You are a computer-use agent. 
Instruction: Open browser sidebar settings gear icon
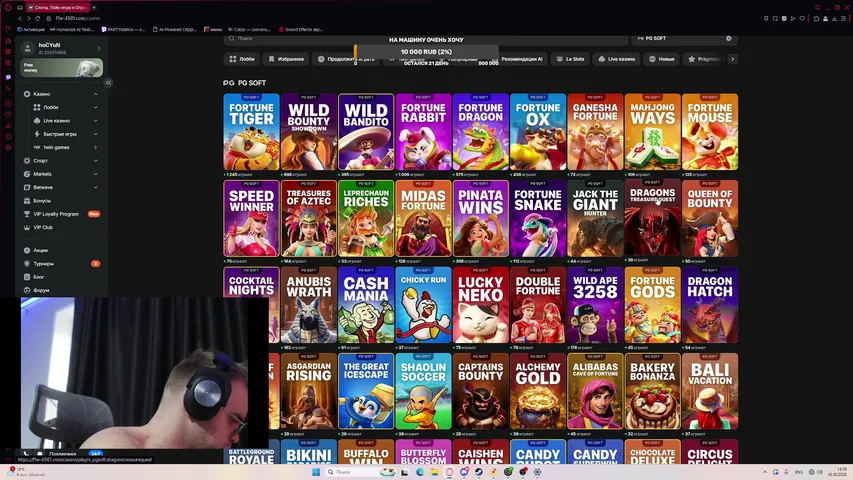[x=8, y=147]
